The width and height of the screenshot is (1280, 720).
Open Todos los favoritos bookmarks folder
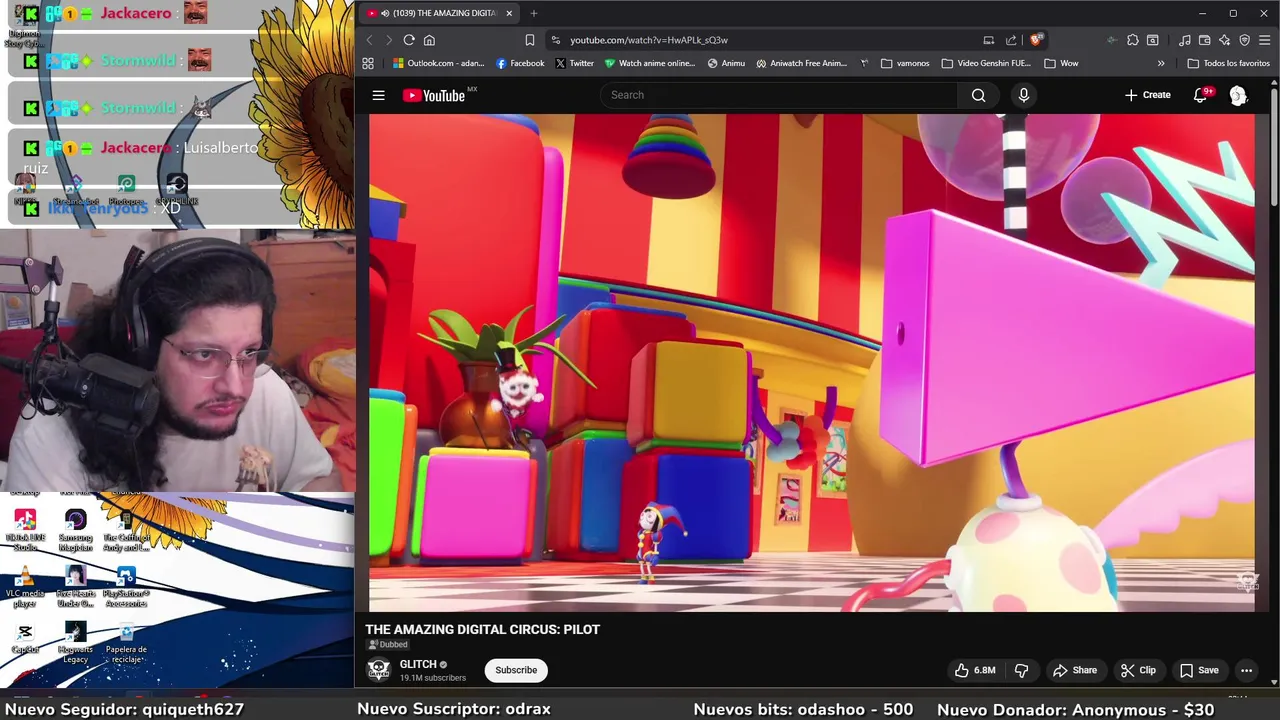click(1228, 63)
